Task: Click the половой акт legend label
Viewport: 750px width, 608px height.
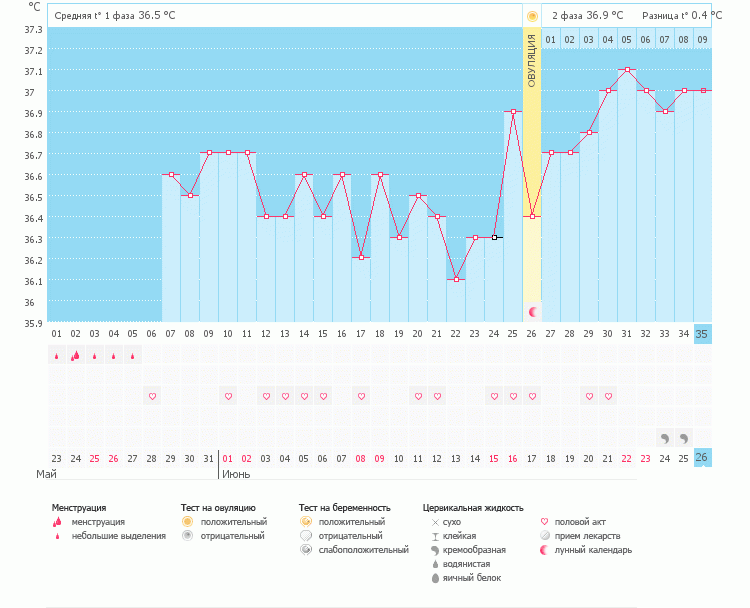Action: coord(580,522)
